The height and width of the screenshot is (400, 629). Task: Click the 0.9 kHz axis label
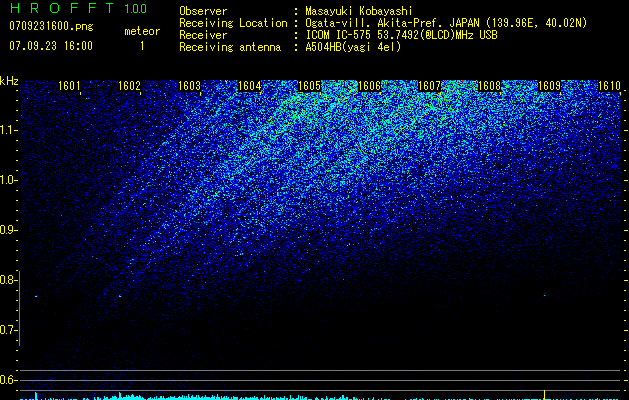click(x=7, y=230)
